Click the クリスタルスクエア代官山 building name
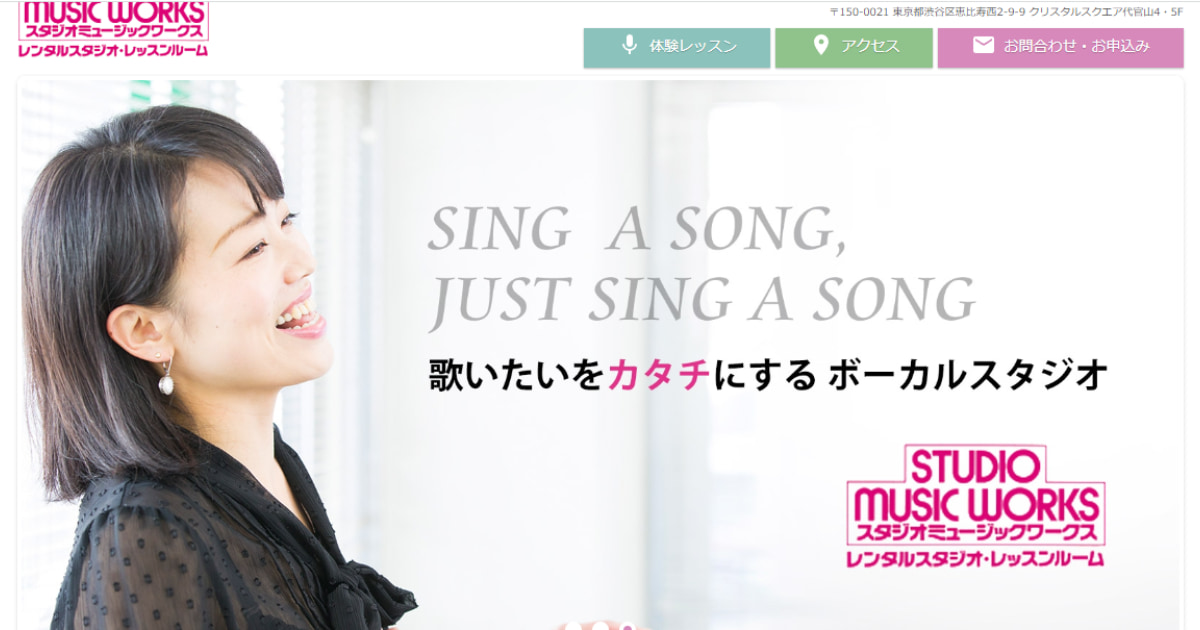The height and width of the screenshot is (630, 1200). [x=1095, y=12]
